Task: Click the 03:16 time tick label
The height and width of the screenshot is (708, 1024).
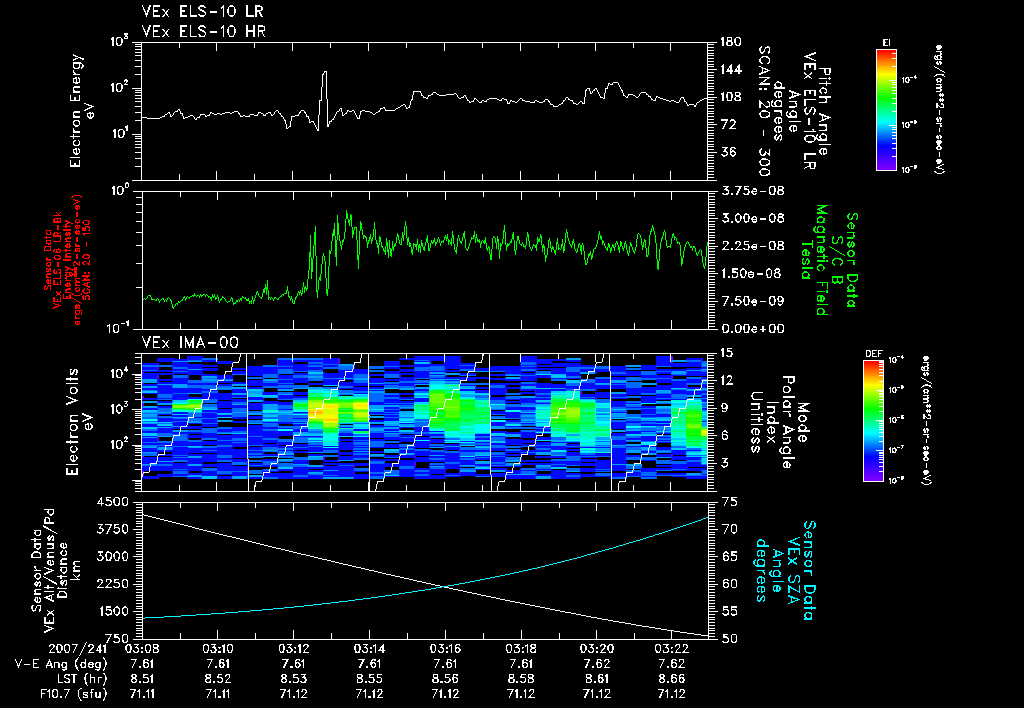Action: 445,649
